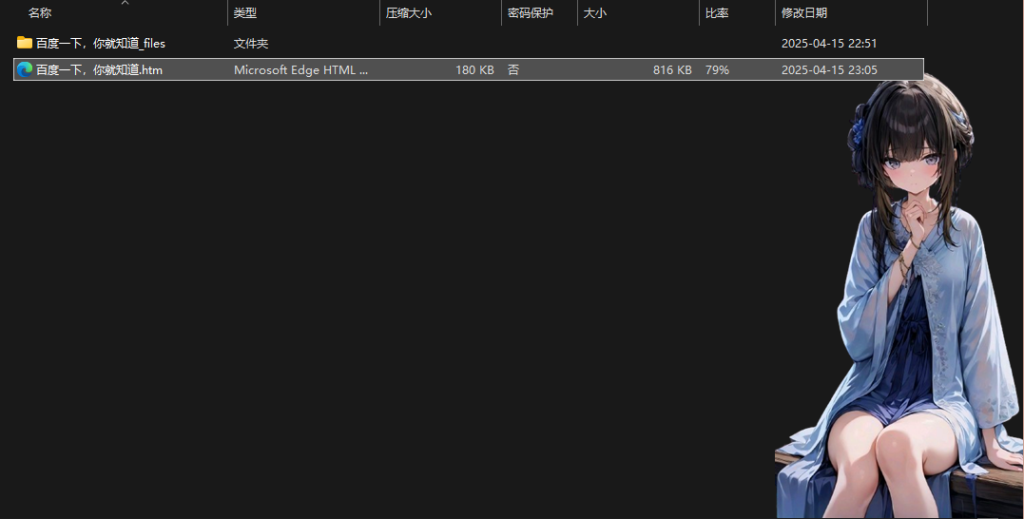Click the 2025-04-15 22:51 modified date

click(x=828, y=44)
